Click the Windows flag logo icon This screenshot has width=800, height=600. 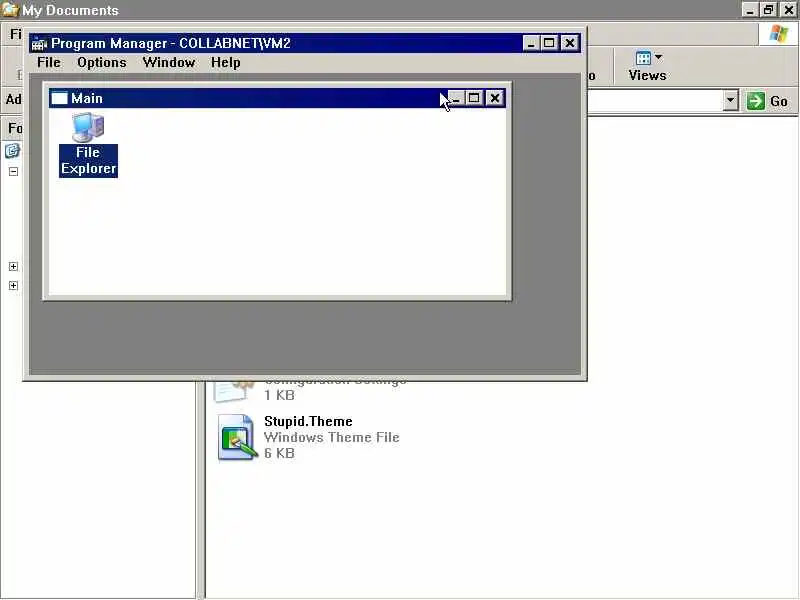tap(779, 34)
